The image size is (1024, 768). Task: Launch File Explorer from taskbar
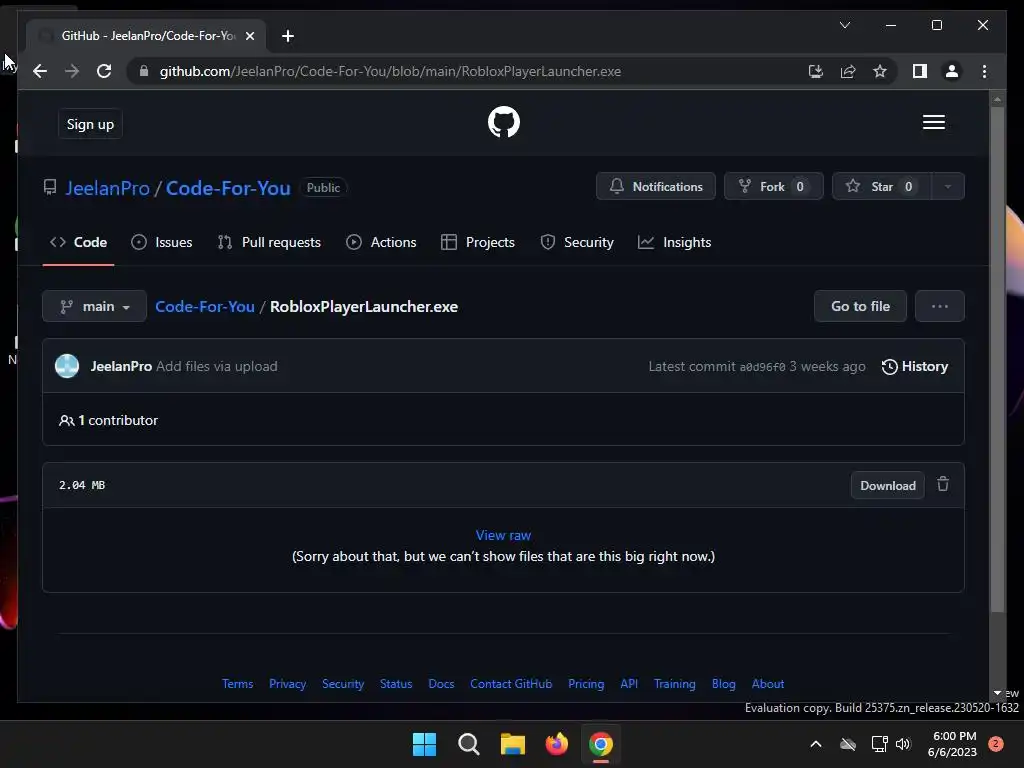coord(513,744)
